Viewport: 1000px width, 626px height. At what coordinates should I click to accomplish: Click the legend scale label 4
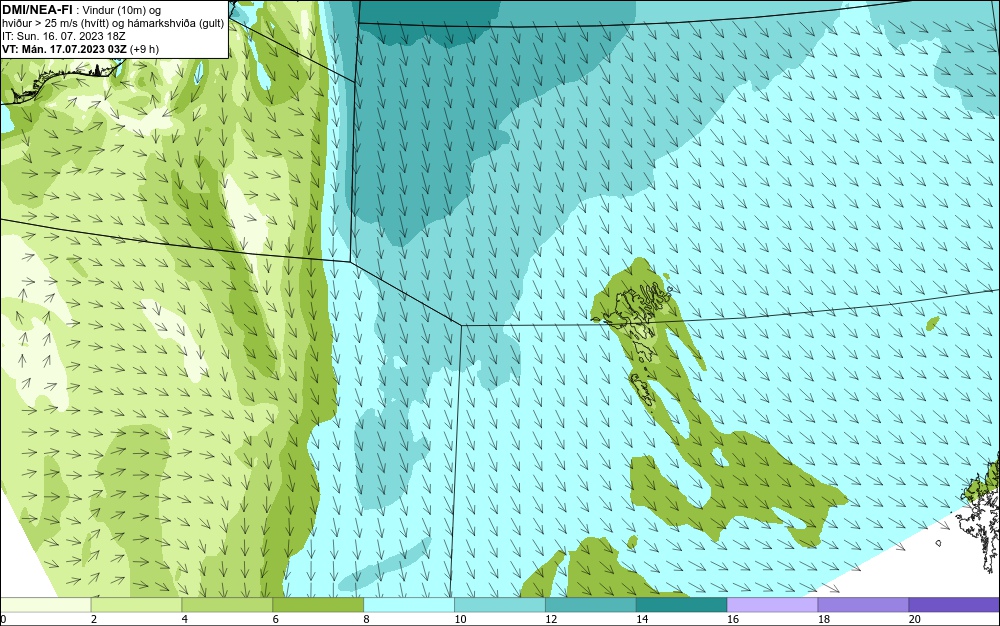click(184, 619)
